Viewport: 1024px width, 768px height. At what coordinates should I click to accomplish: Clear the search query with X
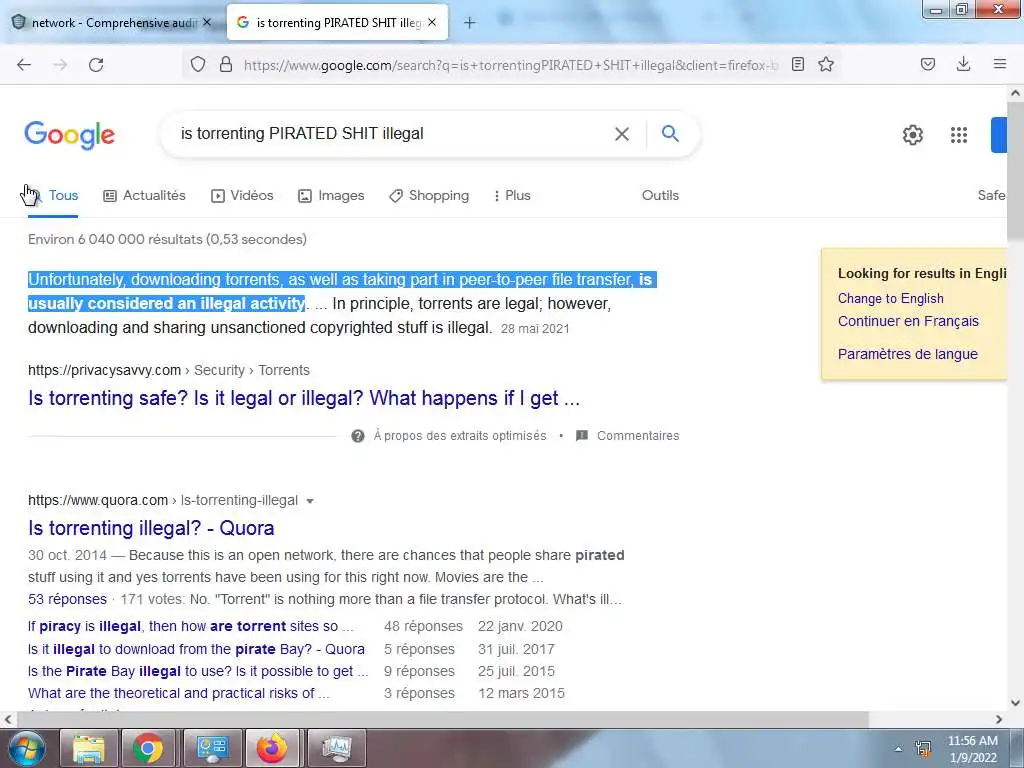point(622,134)
